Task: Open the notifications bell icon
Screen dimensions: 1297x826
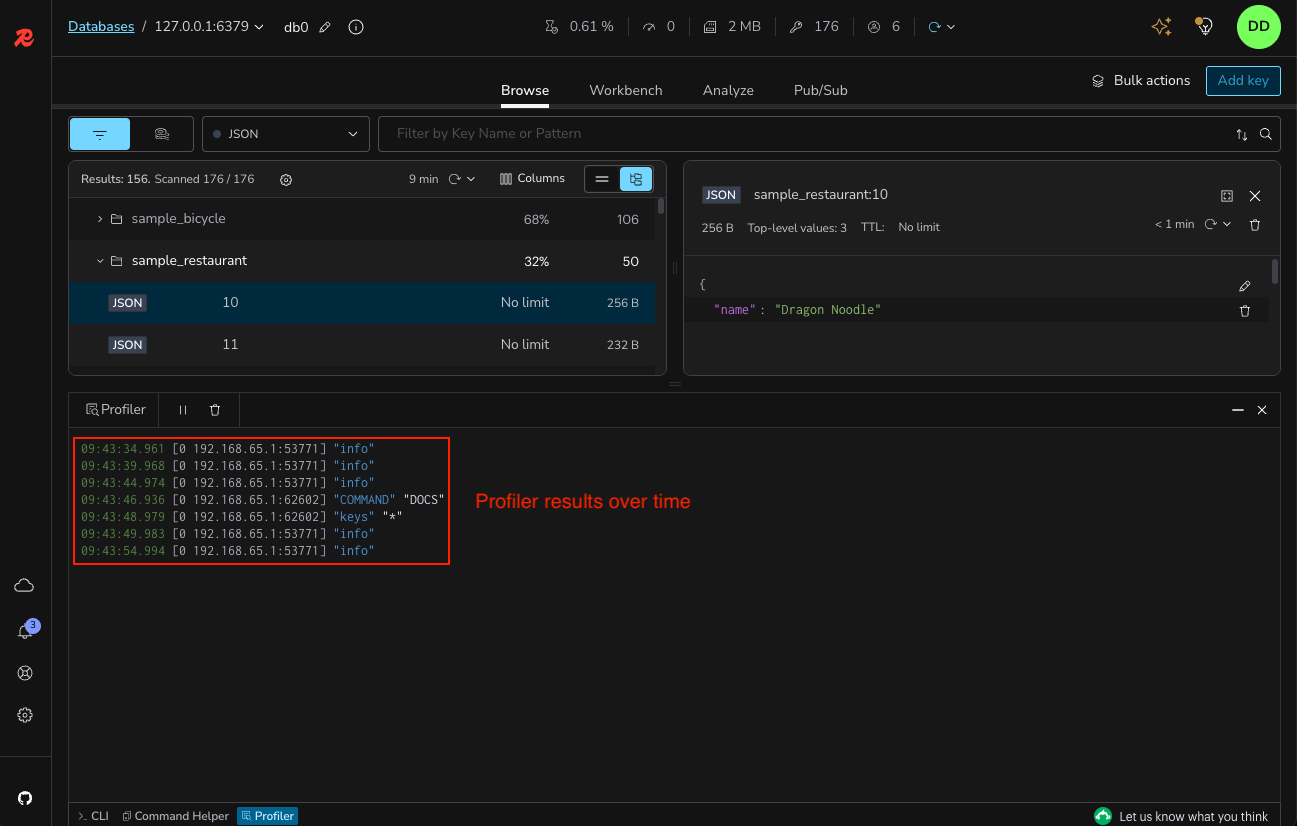Action: [x=25, y=631]
